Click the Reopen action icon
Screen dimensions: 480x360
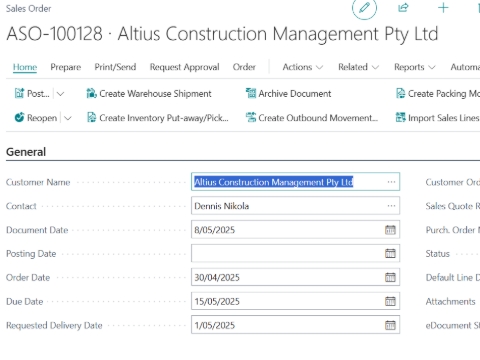click(19, 117)
